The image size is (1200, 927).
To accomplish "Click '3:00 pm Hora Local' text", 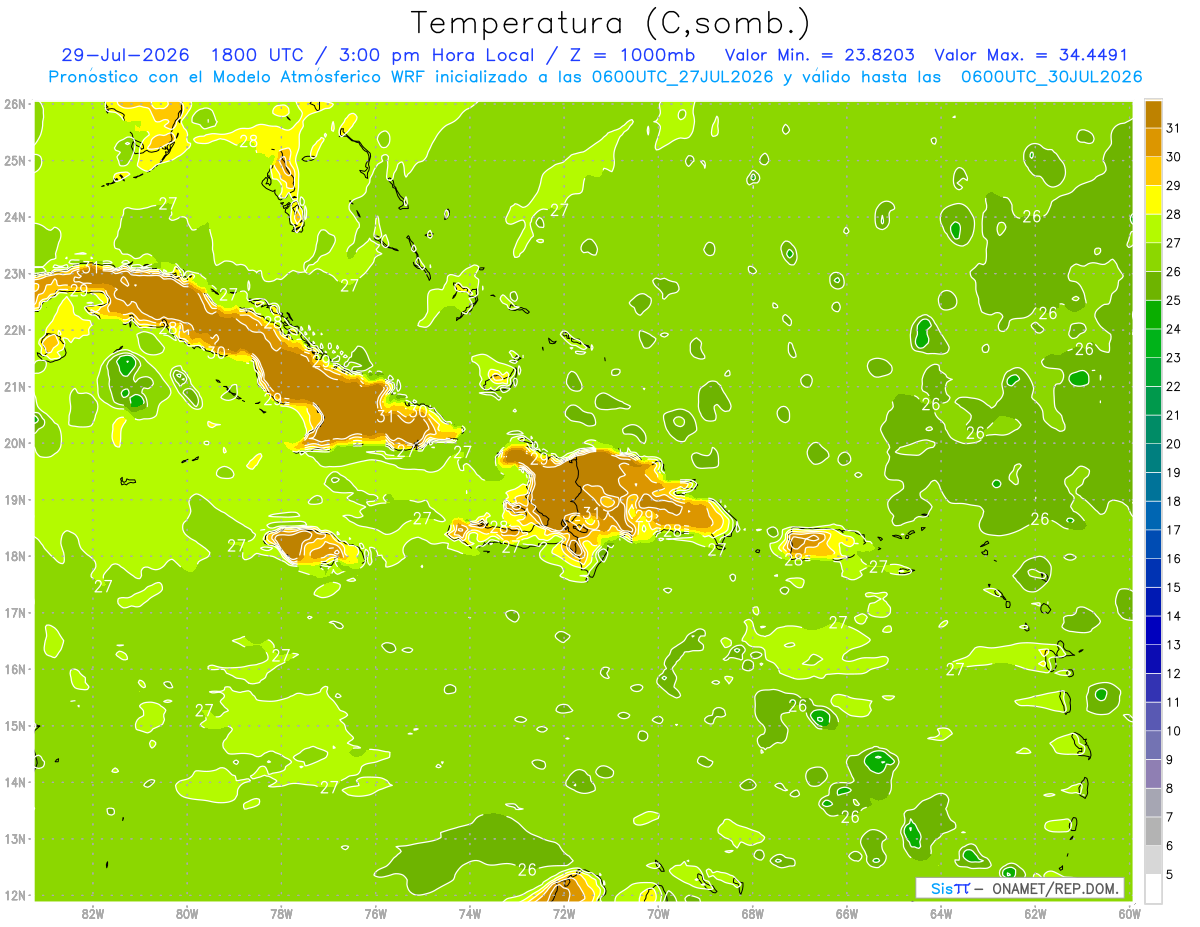I will pos(437,55).
